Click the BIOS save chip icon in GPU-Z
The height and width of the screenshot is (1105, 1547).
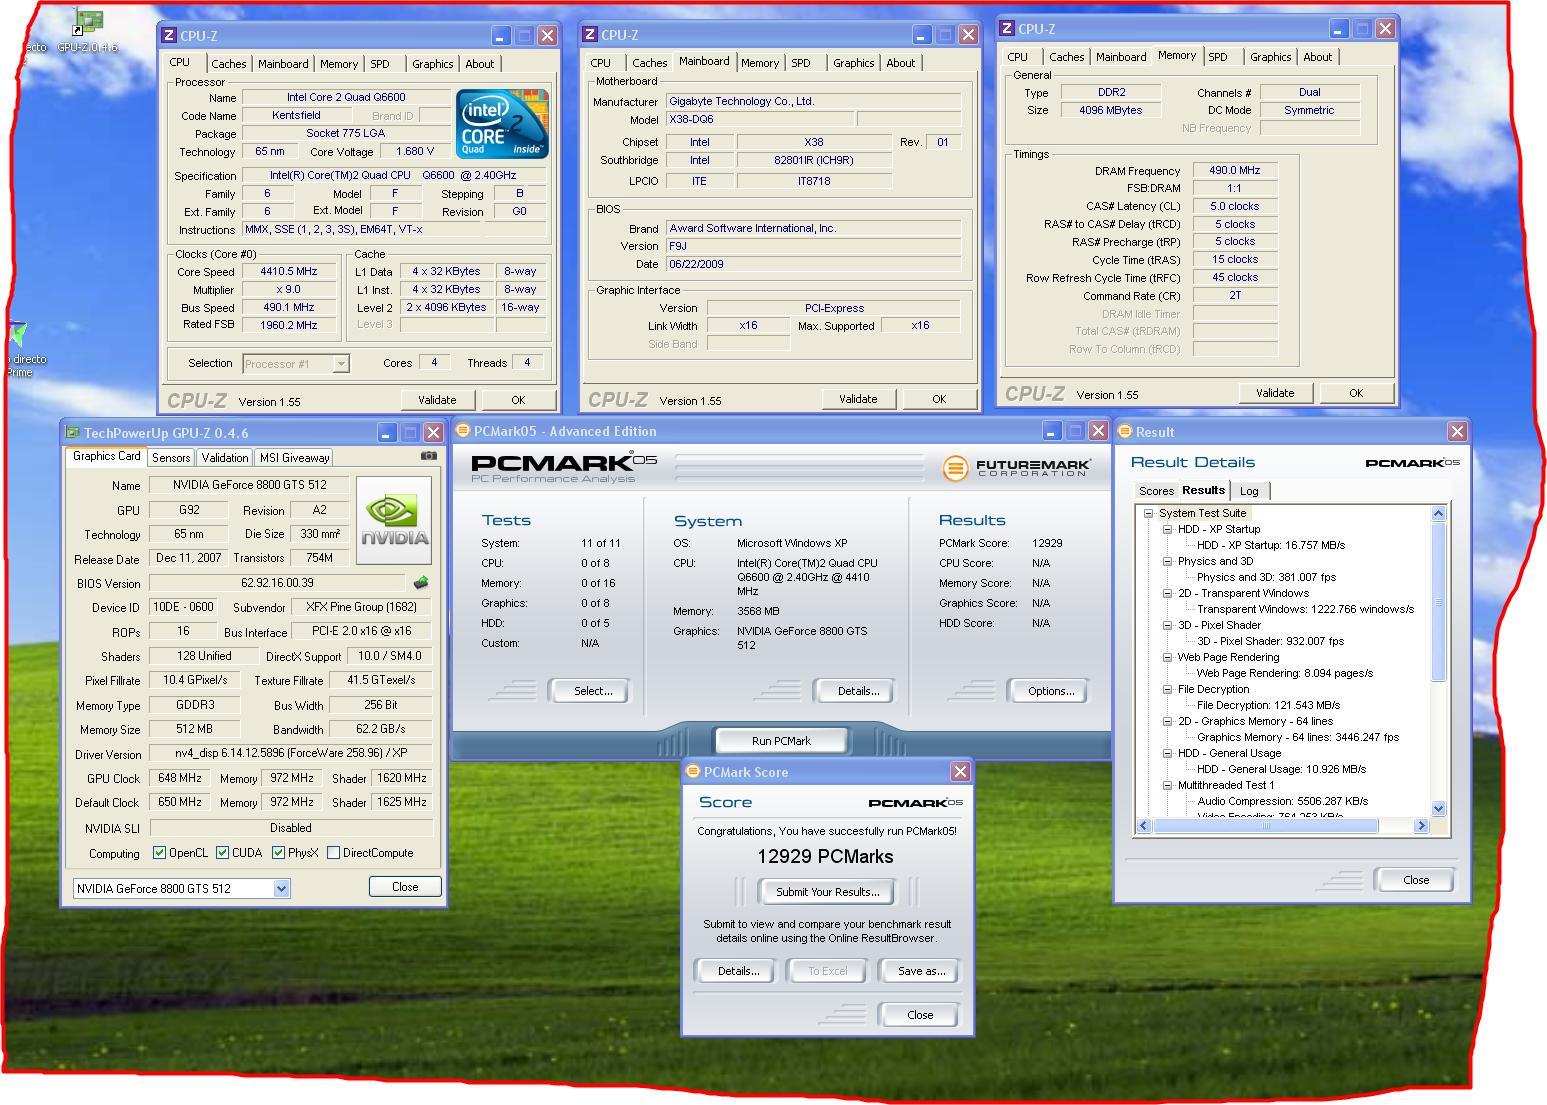click(421, 582)
